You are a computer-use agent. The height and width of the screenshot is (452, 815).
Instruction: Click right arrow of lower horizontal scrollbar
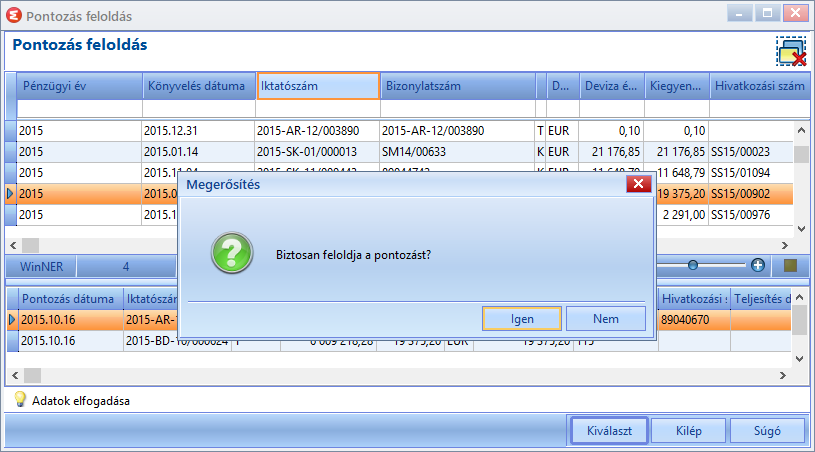click(x=783, y=375)
